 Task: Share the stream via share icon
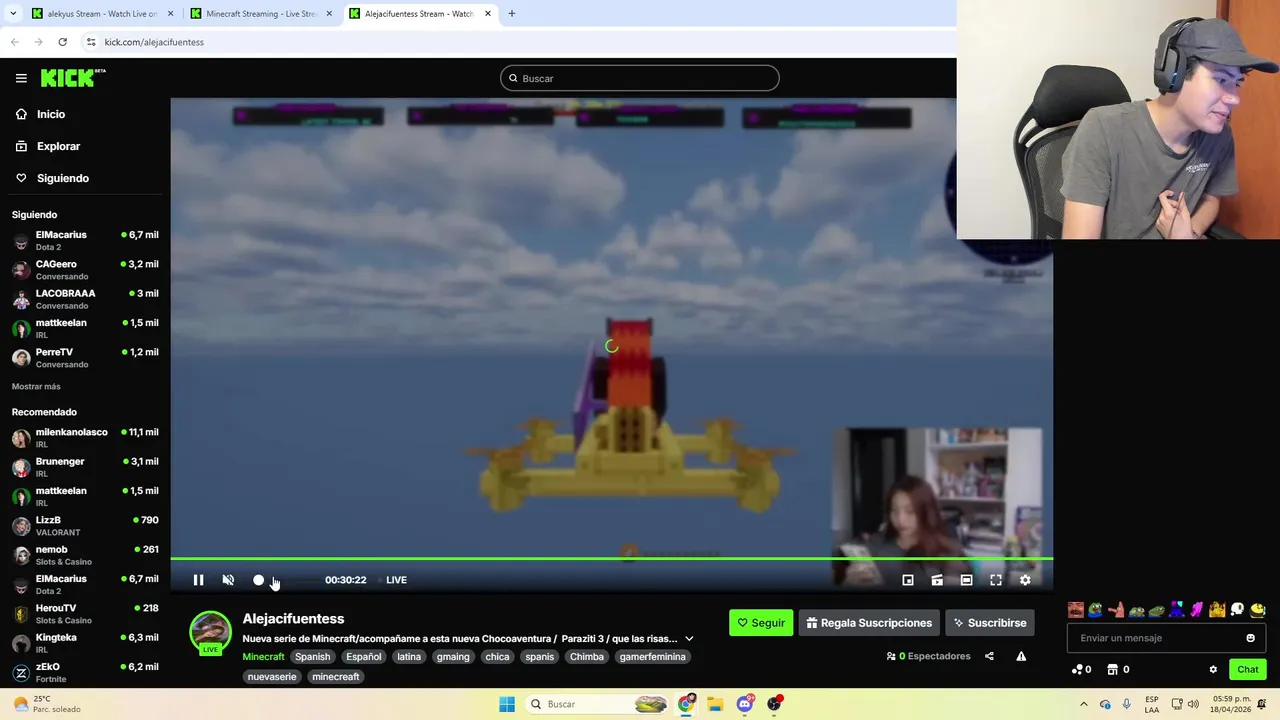tap(989, 656)
